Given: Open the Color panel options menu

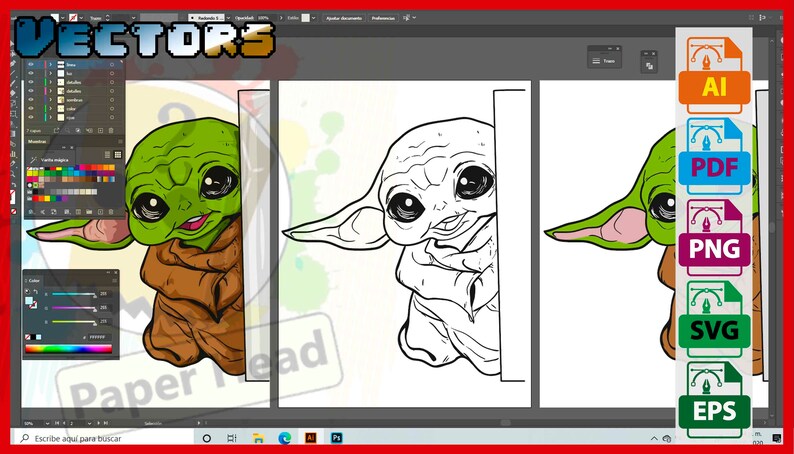Looking at the screenshot, I should point(115,280).
